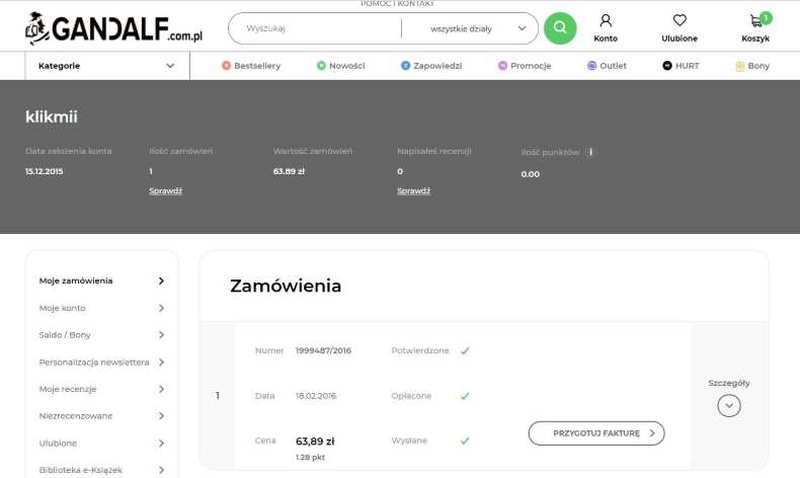Open the Koszyk cart icon
Image resolution: width=800 pixels, height=478 pixels.
tap(756, 21)
